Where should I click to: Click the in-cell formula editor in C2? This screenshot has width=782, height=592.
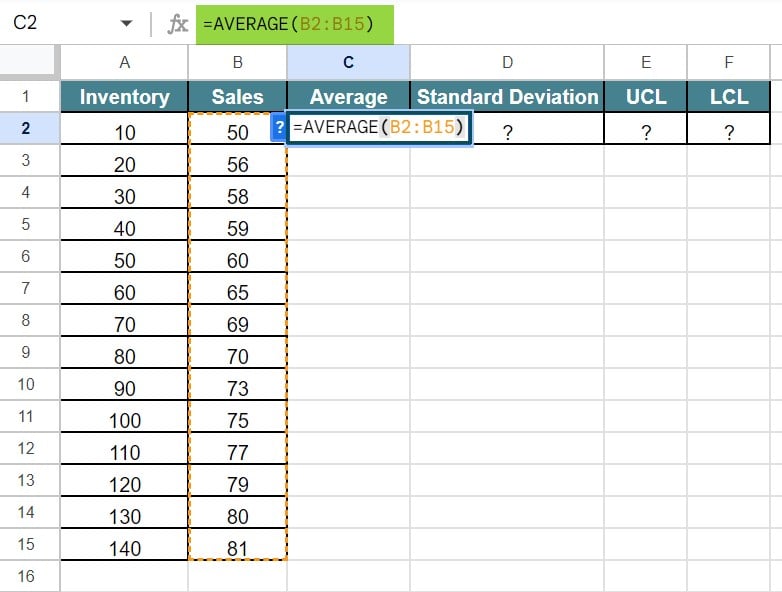379,128
